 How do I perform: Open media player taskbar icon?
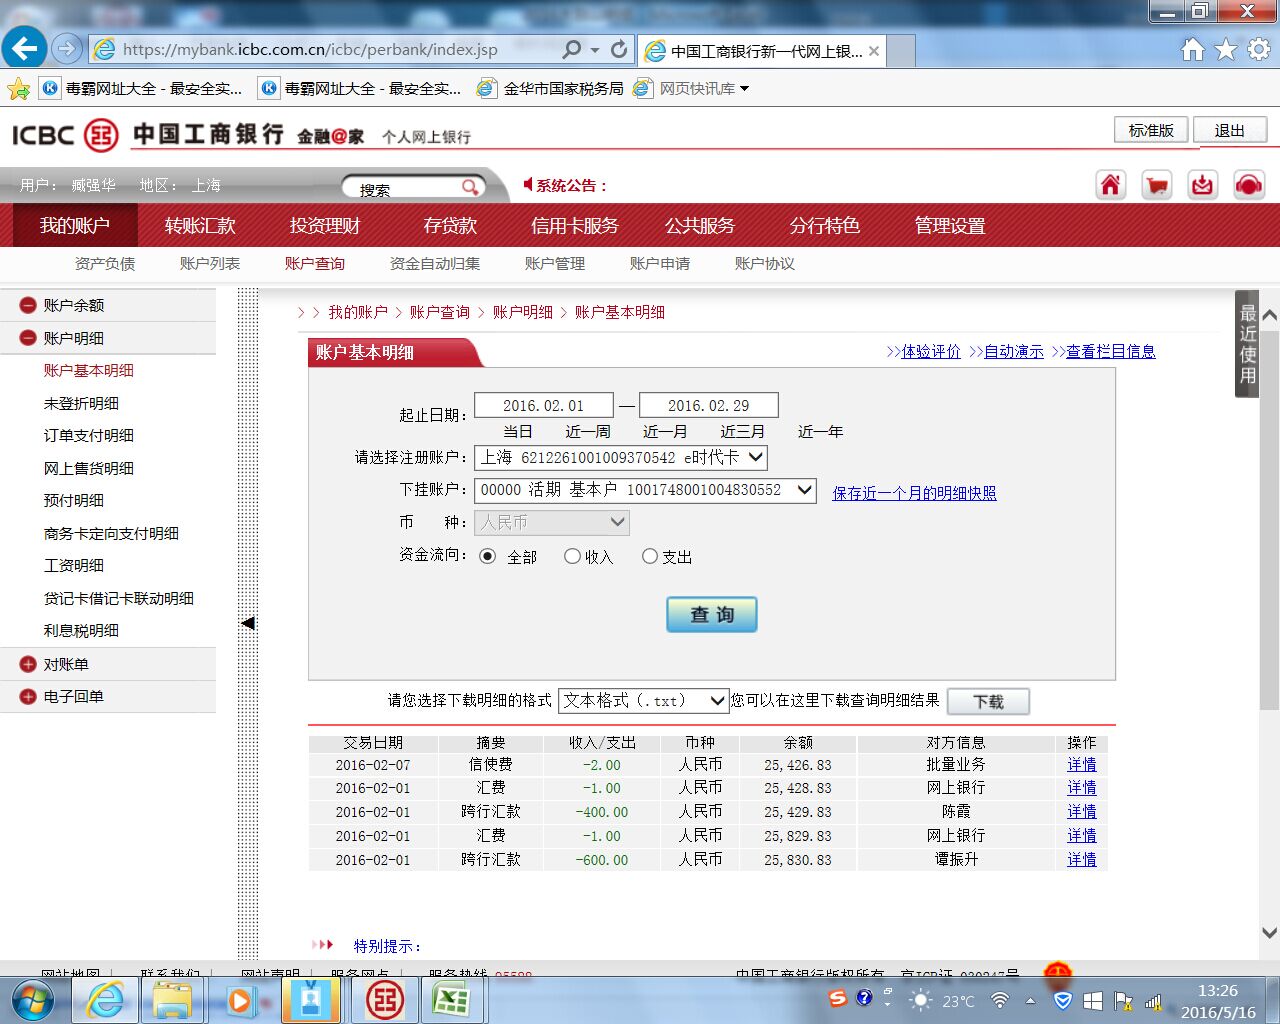[x=241, y=999]
